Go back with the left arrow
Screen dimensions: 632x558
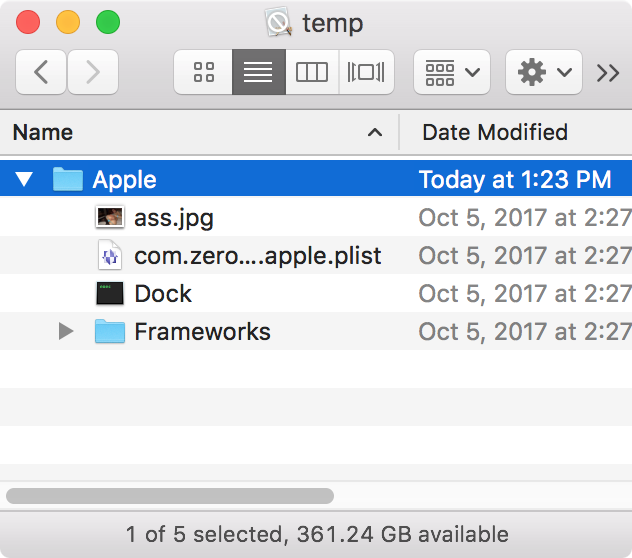[41, 72]
